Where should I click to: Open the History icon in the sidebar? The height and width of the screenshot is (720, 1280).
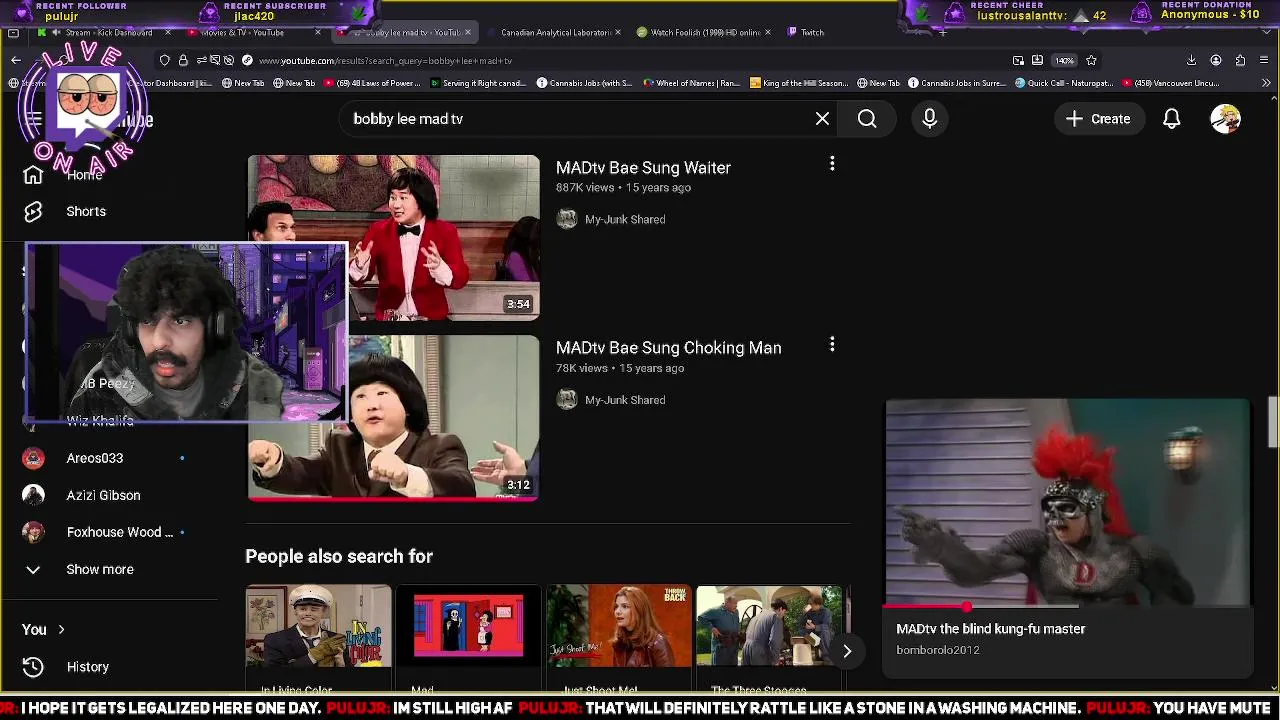(33, 667)
